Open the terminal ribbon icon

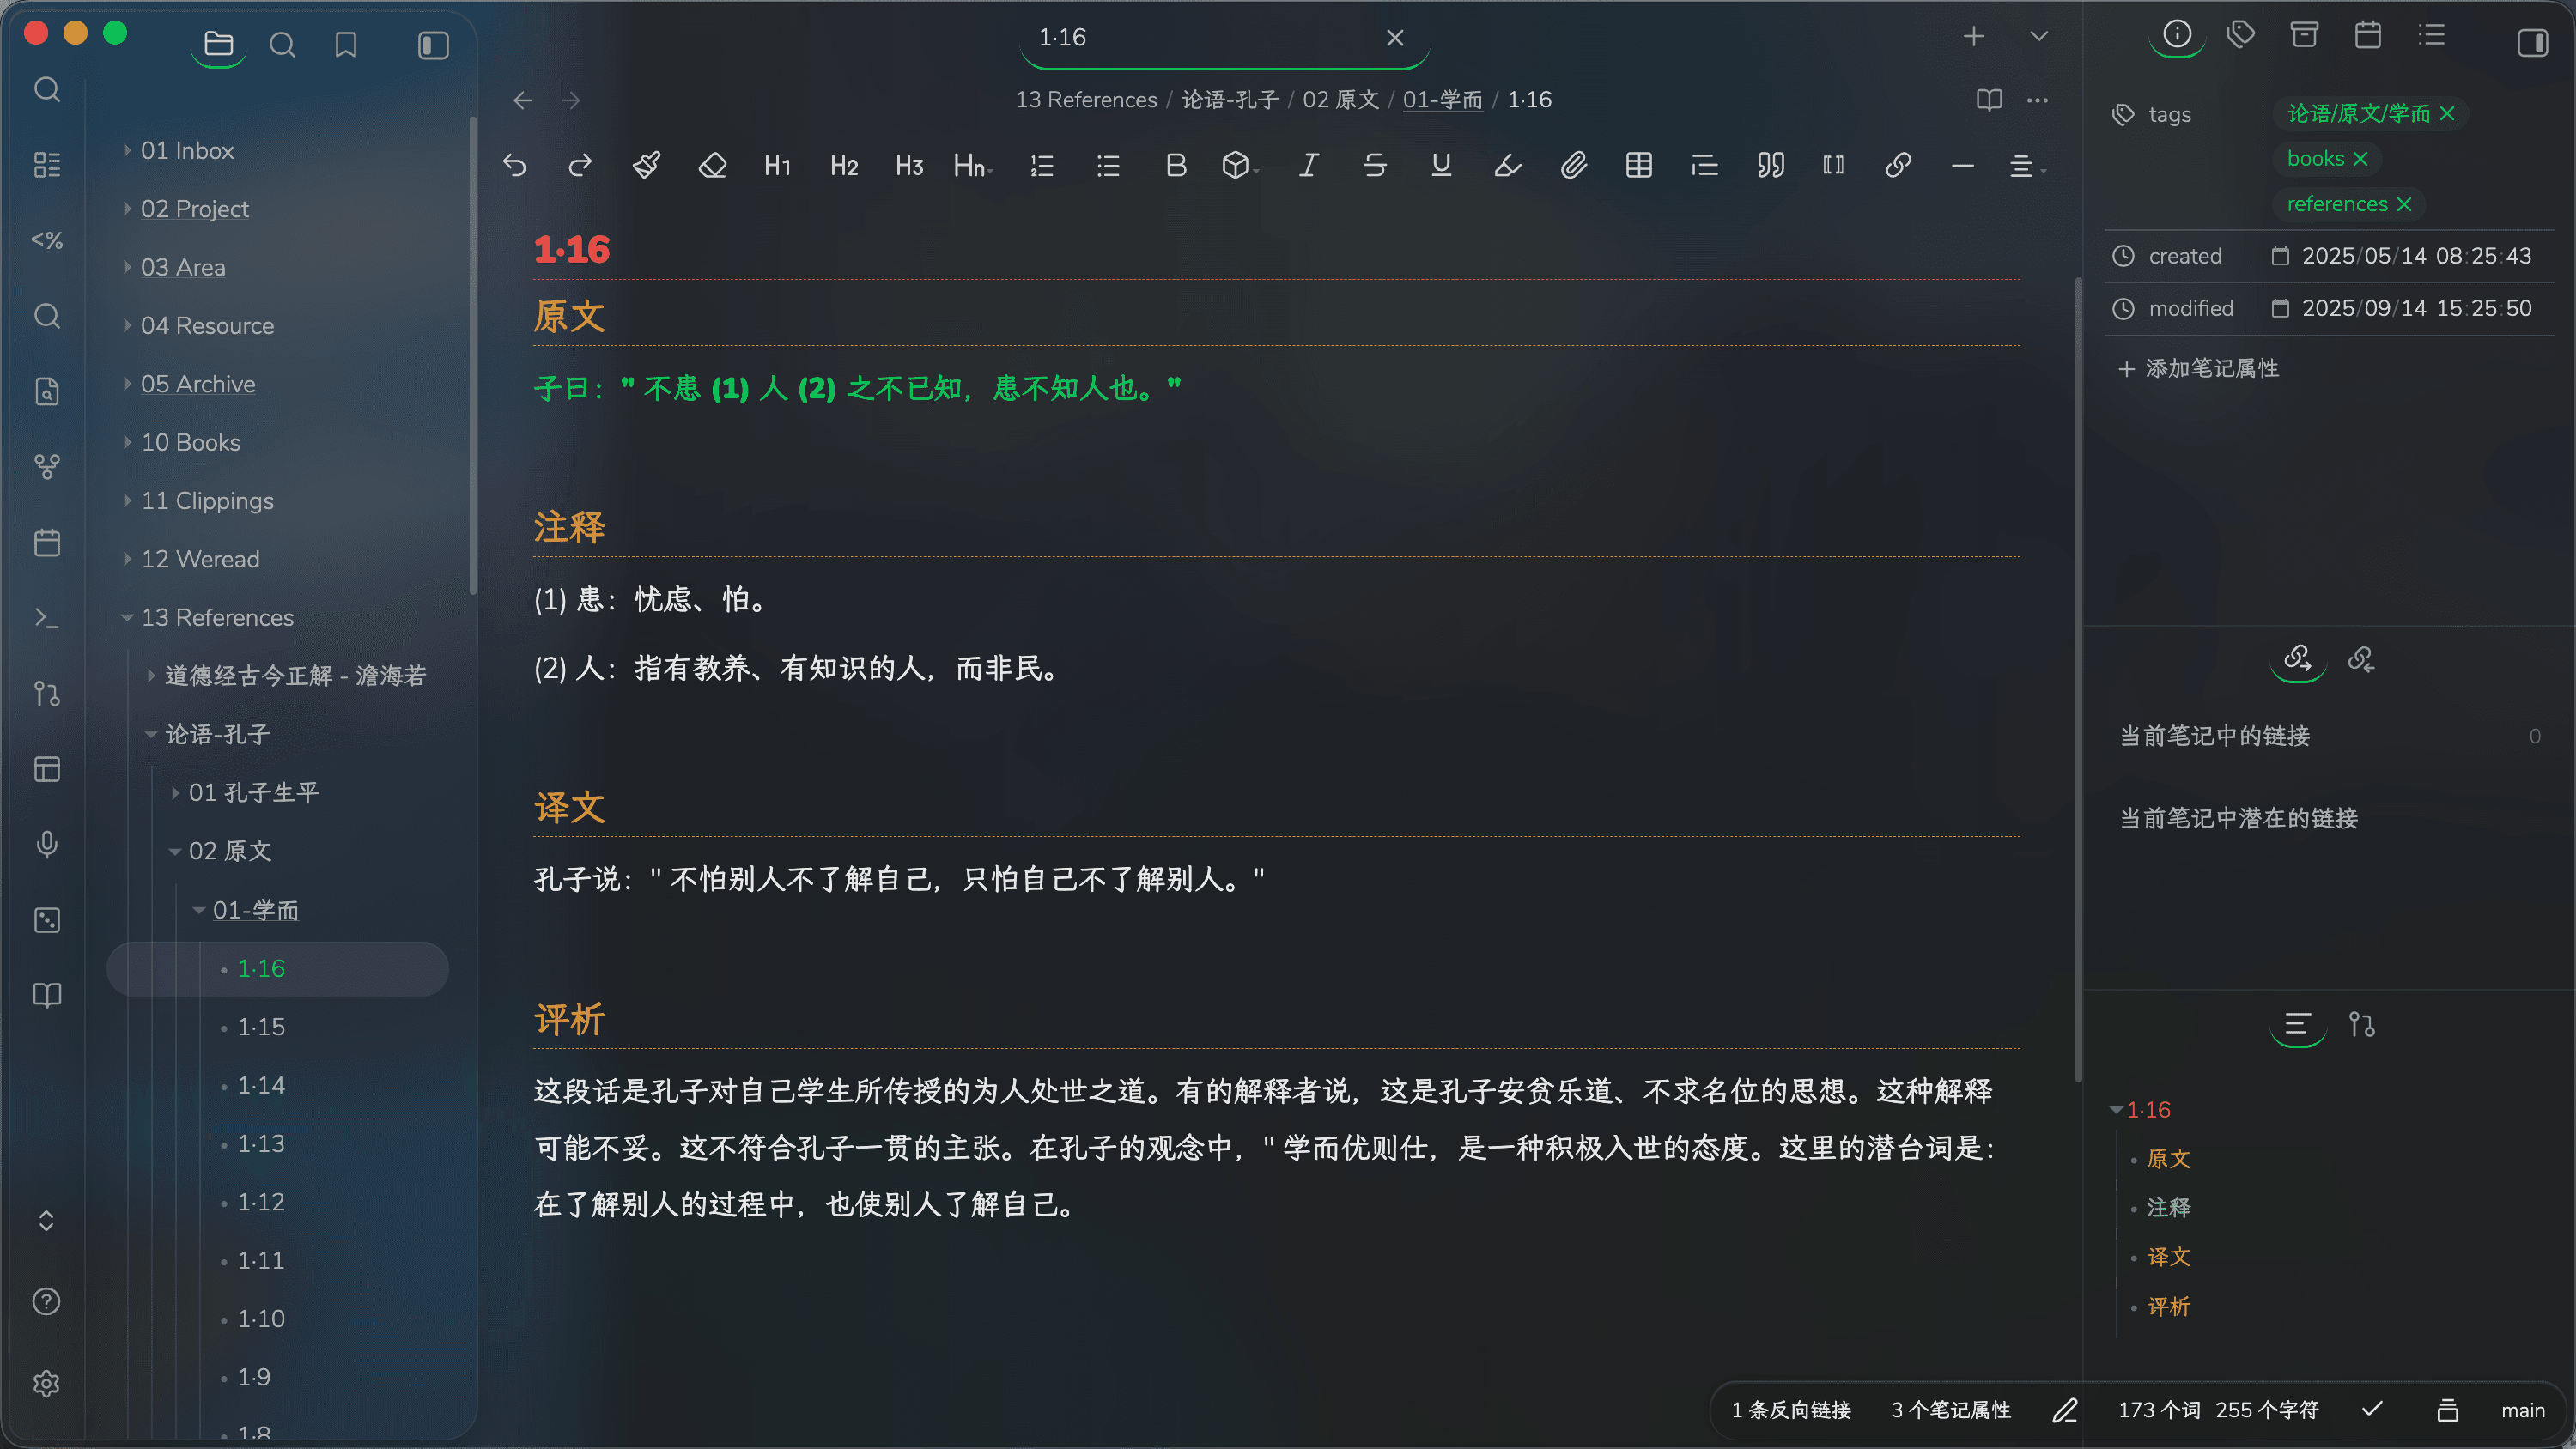pos(47,618)
